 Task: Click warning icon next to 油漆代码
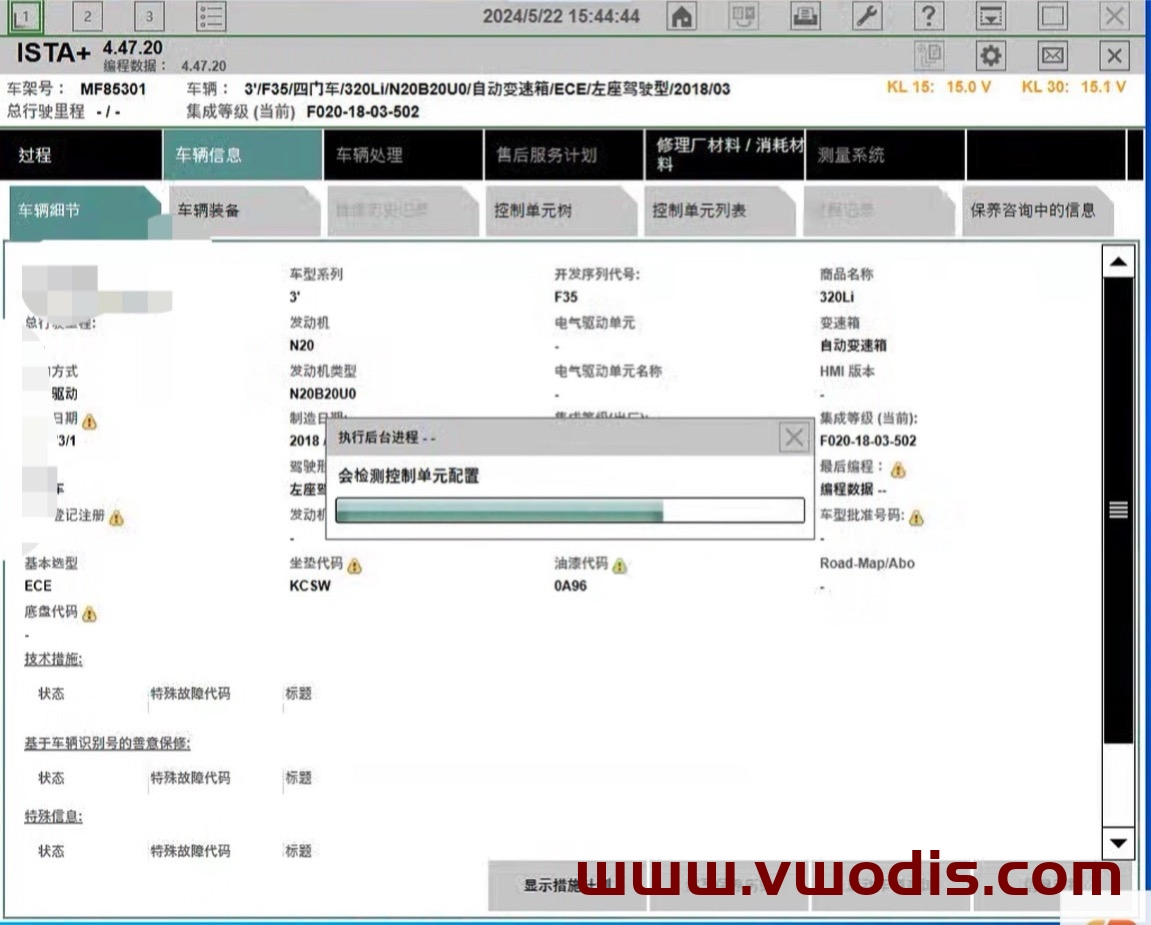[x=620, y=566]
